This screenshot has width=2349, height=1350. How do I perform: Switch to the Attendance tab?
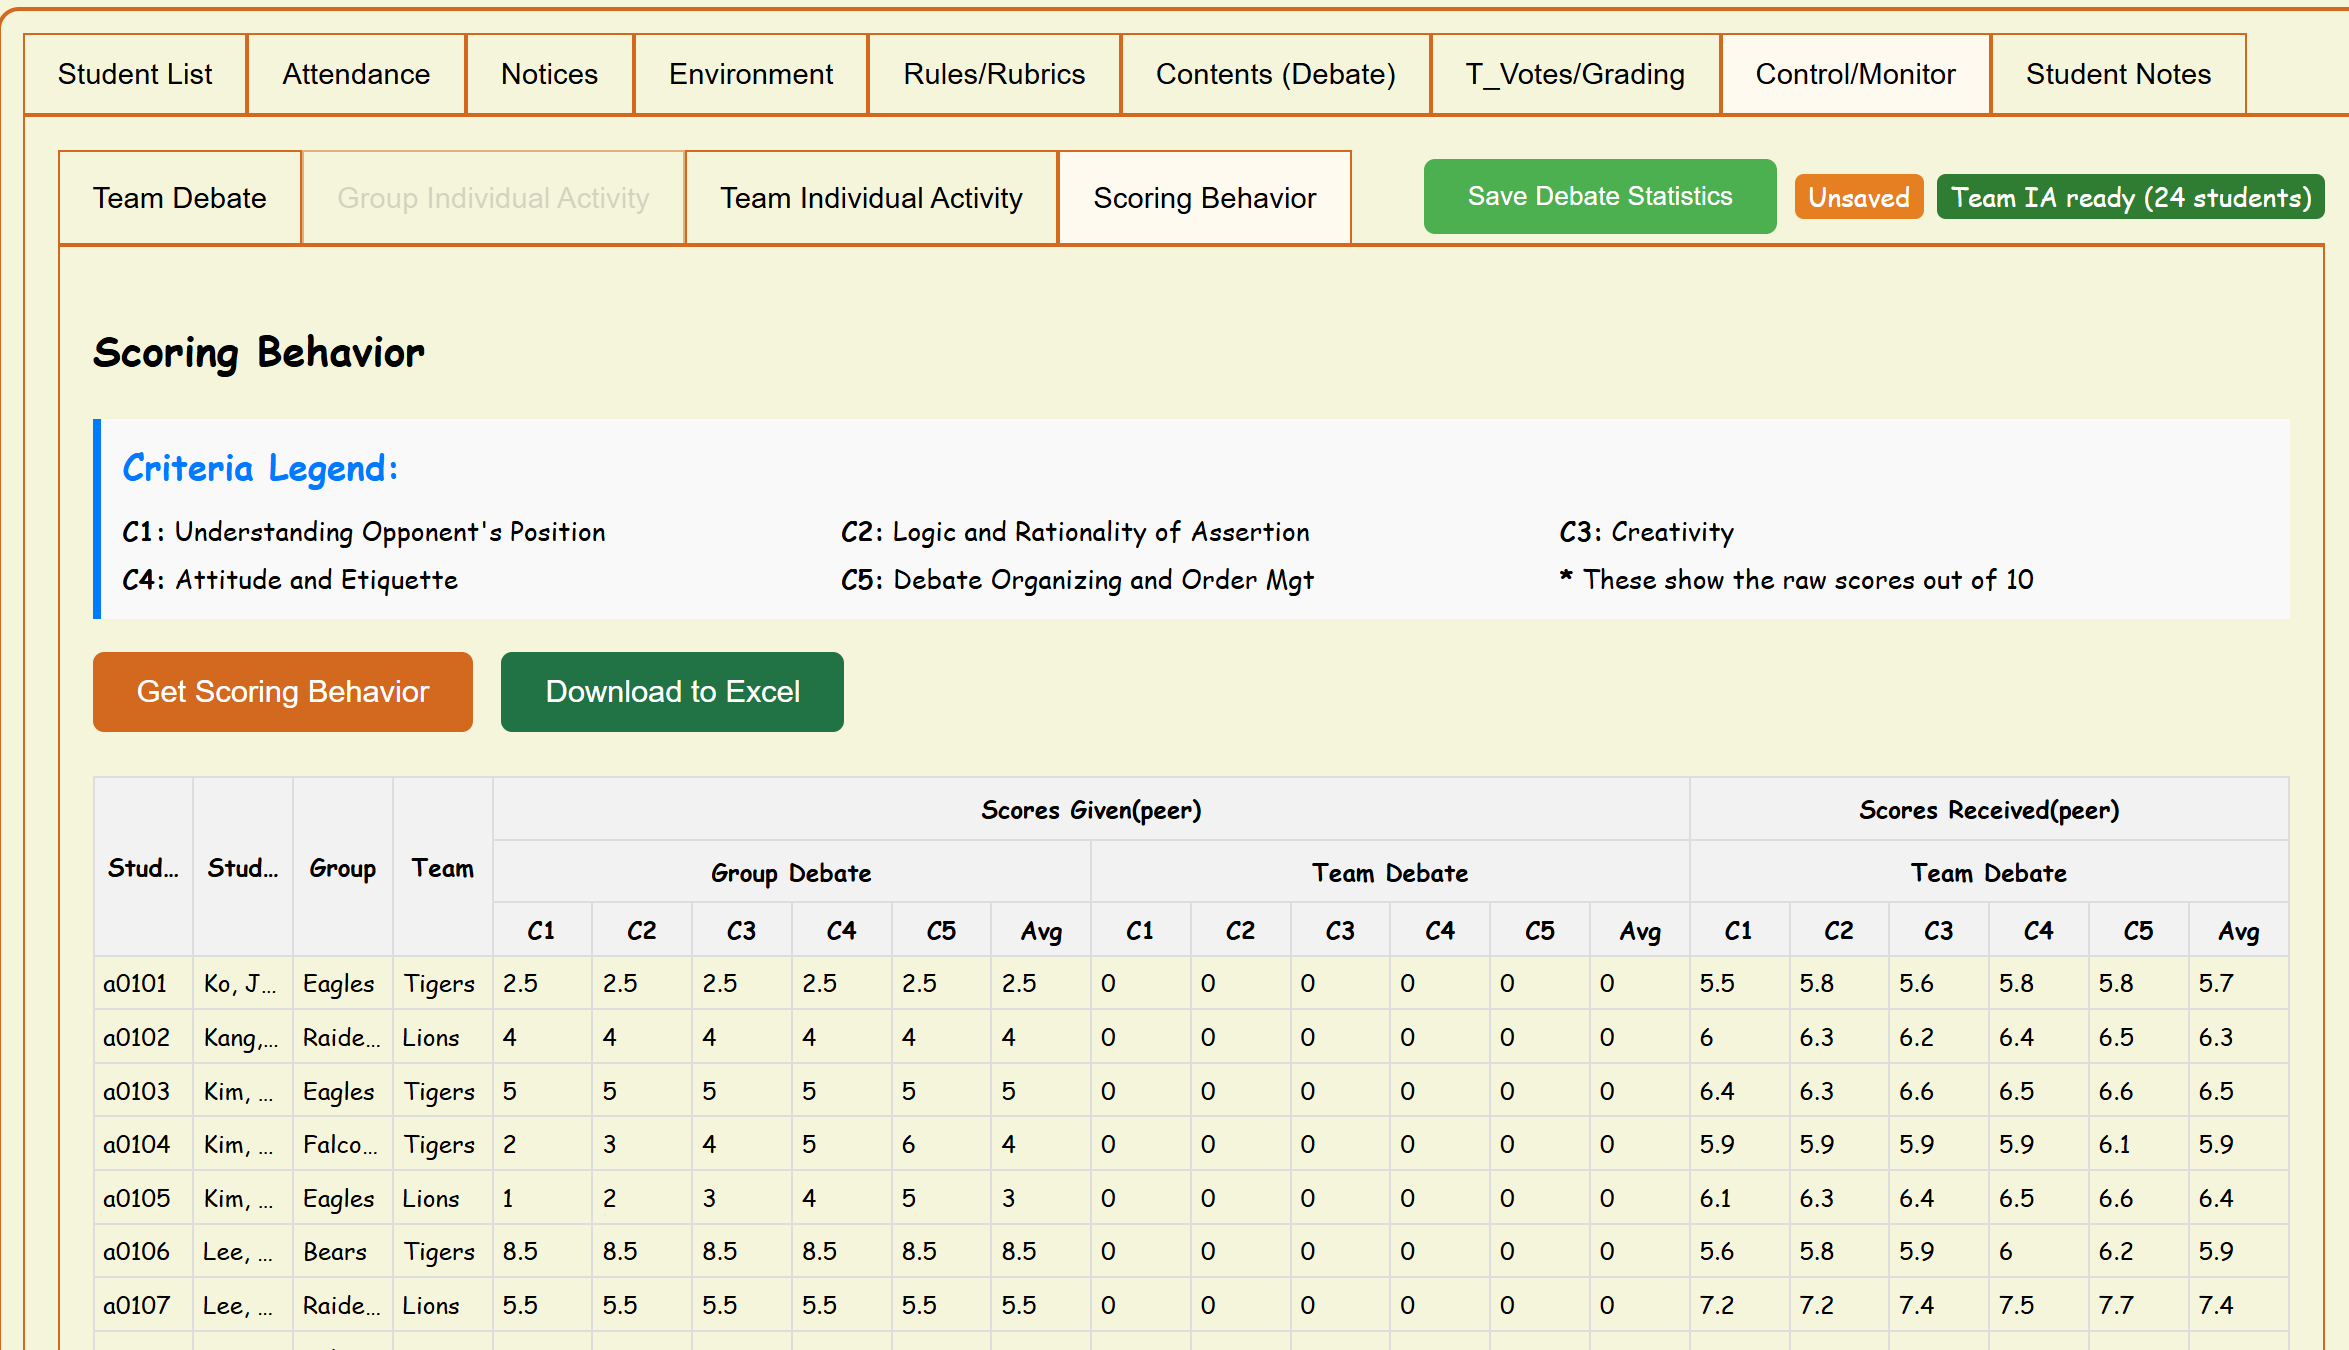click(x=356, y=74)
